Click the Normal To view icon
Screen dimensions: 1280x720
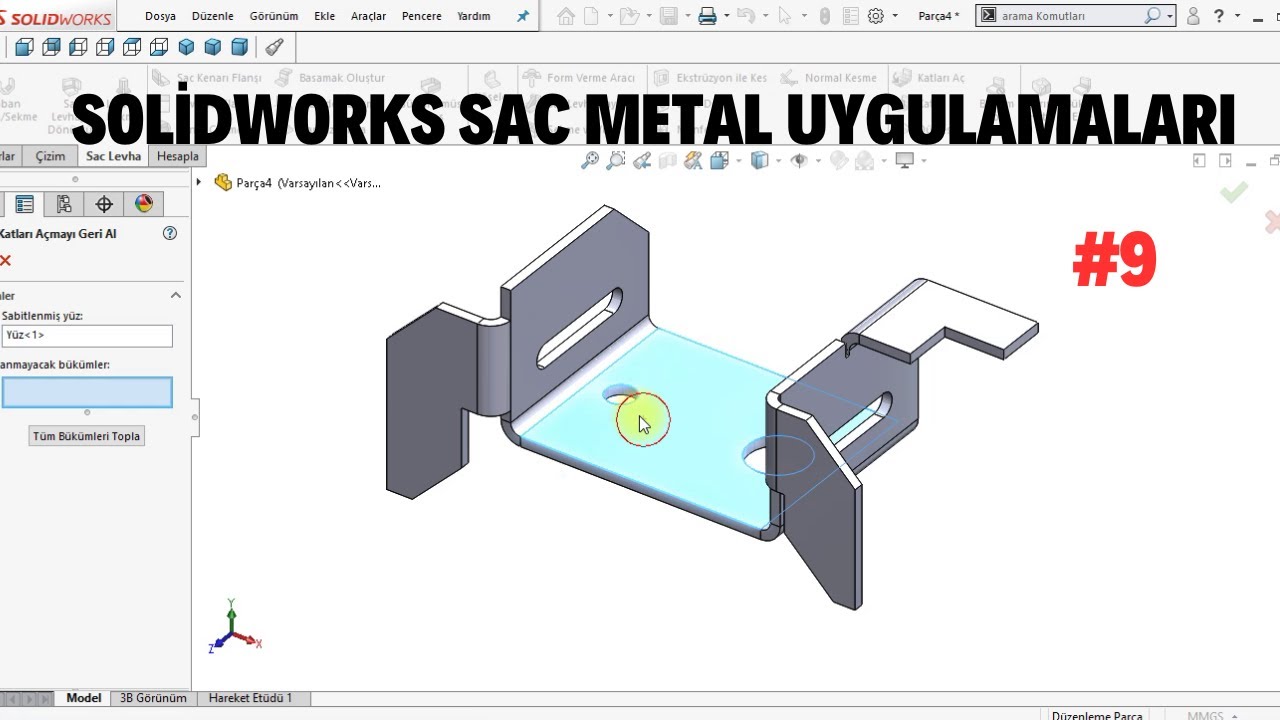(x=275, y=47)
